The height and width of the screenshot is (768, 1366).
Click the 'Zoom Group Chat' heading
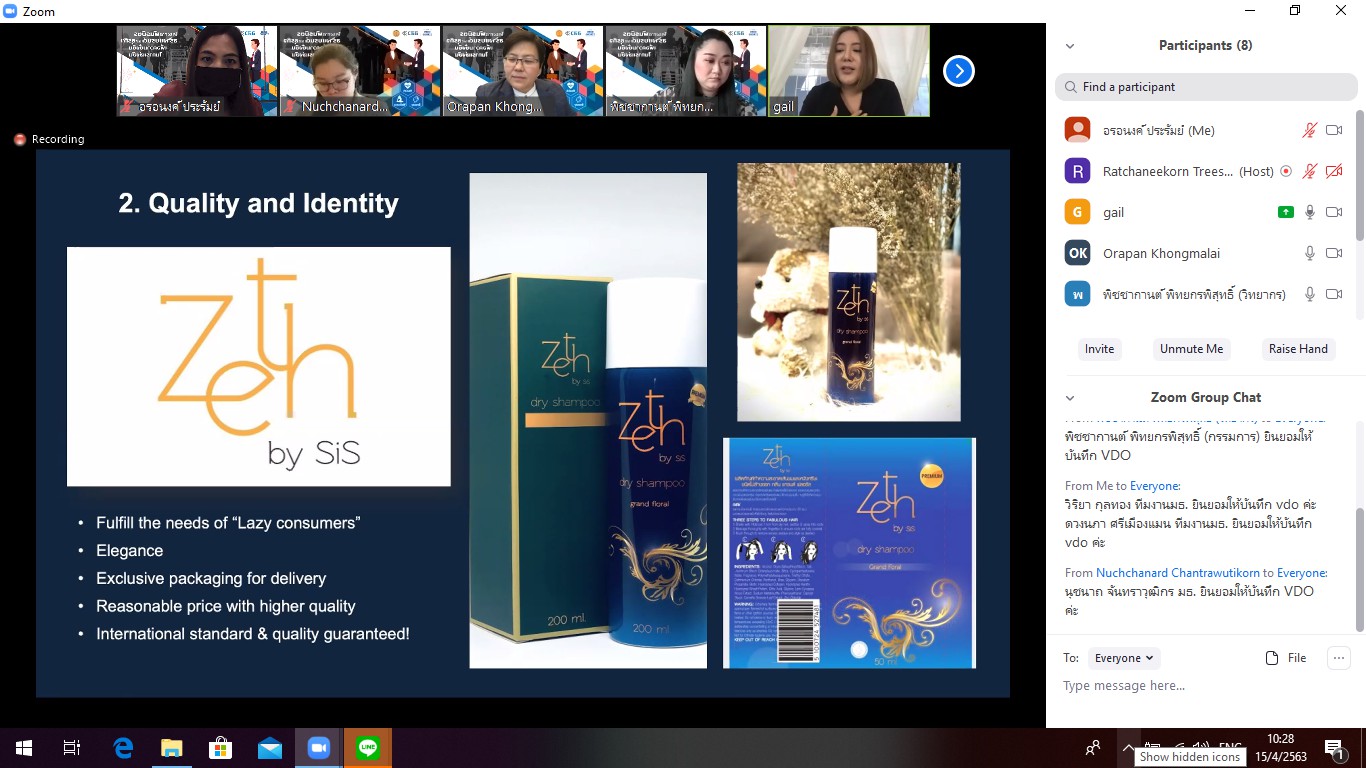click(1205, 397)
